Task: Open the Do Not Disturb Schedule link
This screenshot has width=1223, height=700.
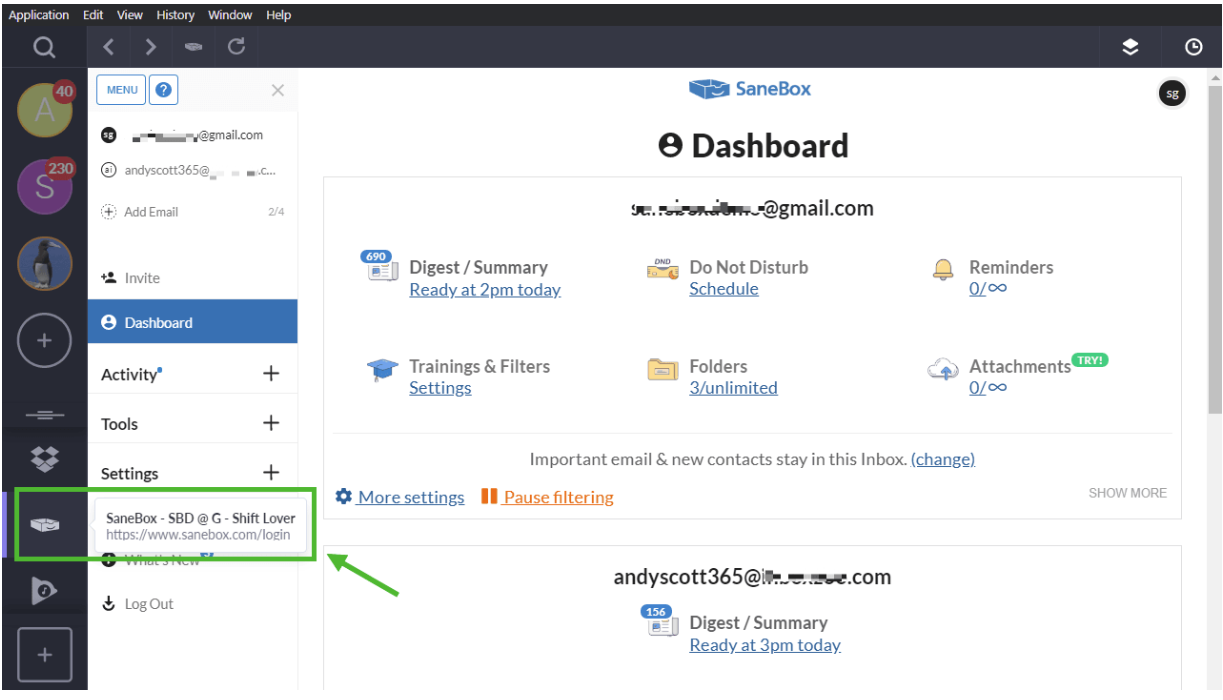Action: pos(724,289)
